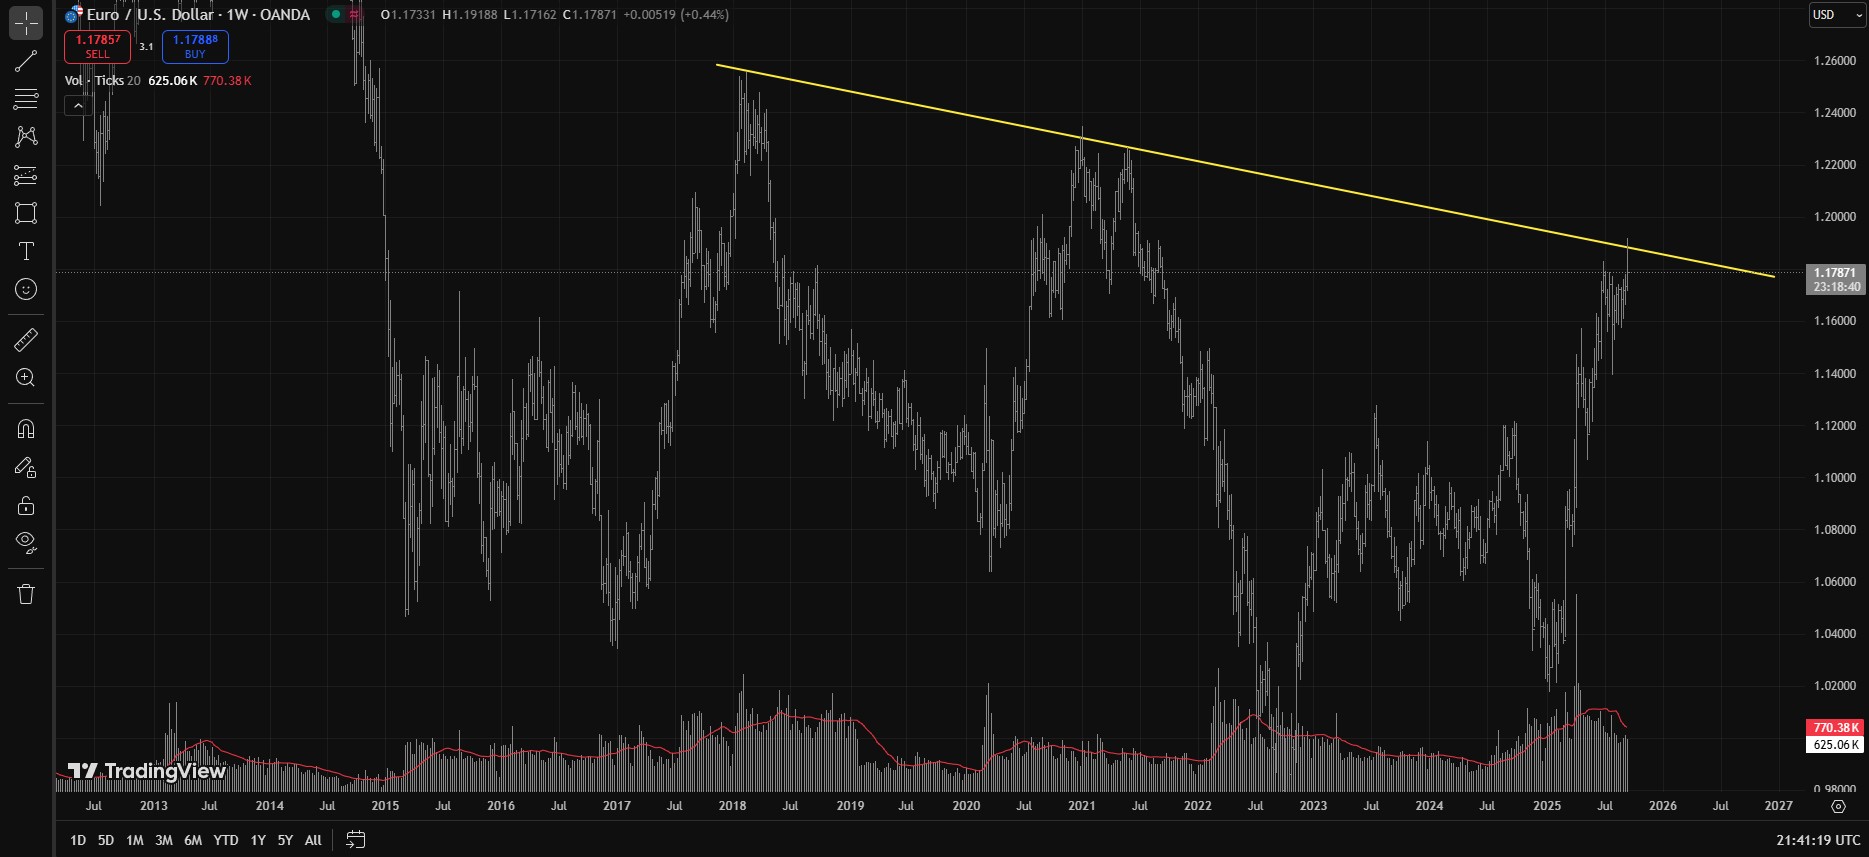The width and height of the screenshot is (1869, 857).
Task: Toggle magnet mode on
Action: pyautogui.click(x=26, y=429)
